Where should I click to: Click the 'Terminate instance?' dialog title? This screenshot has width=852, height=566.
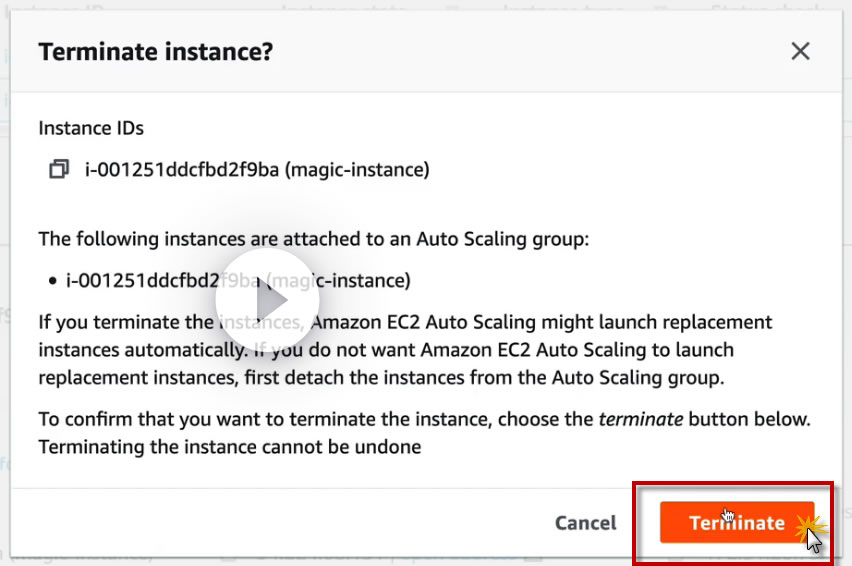pos(156,52)
